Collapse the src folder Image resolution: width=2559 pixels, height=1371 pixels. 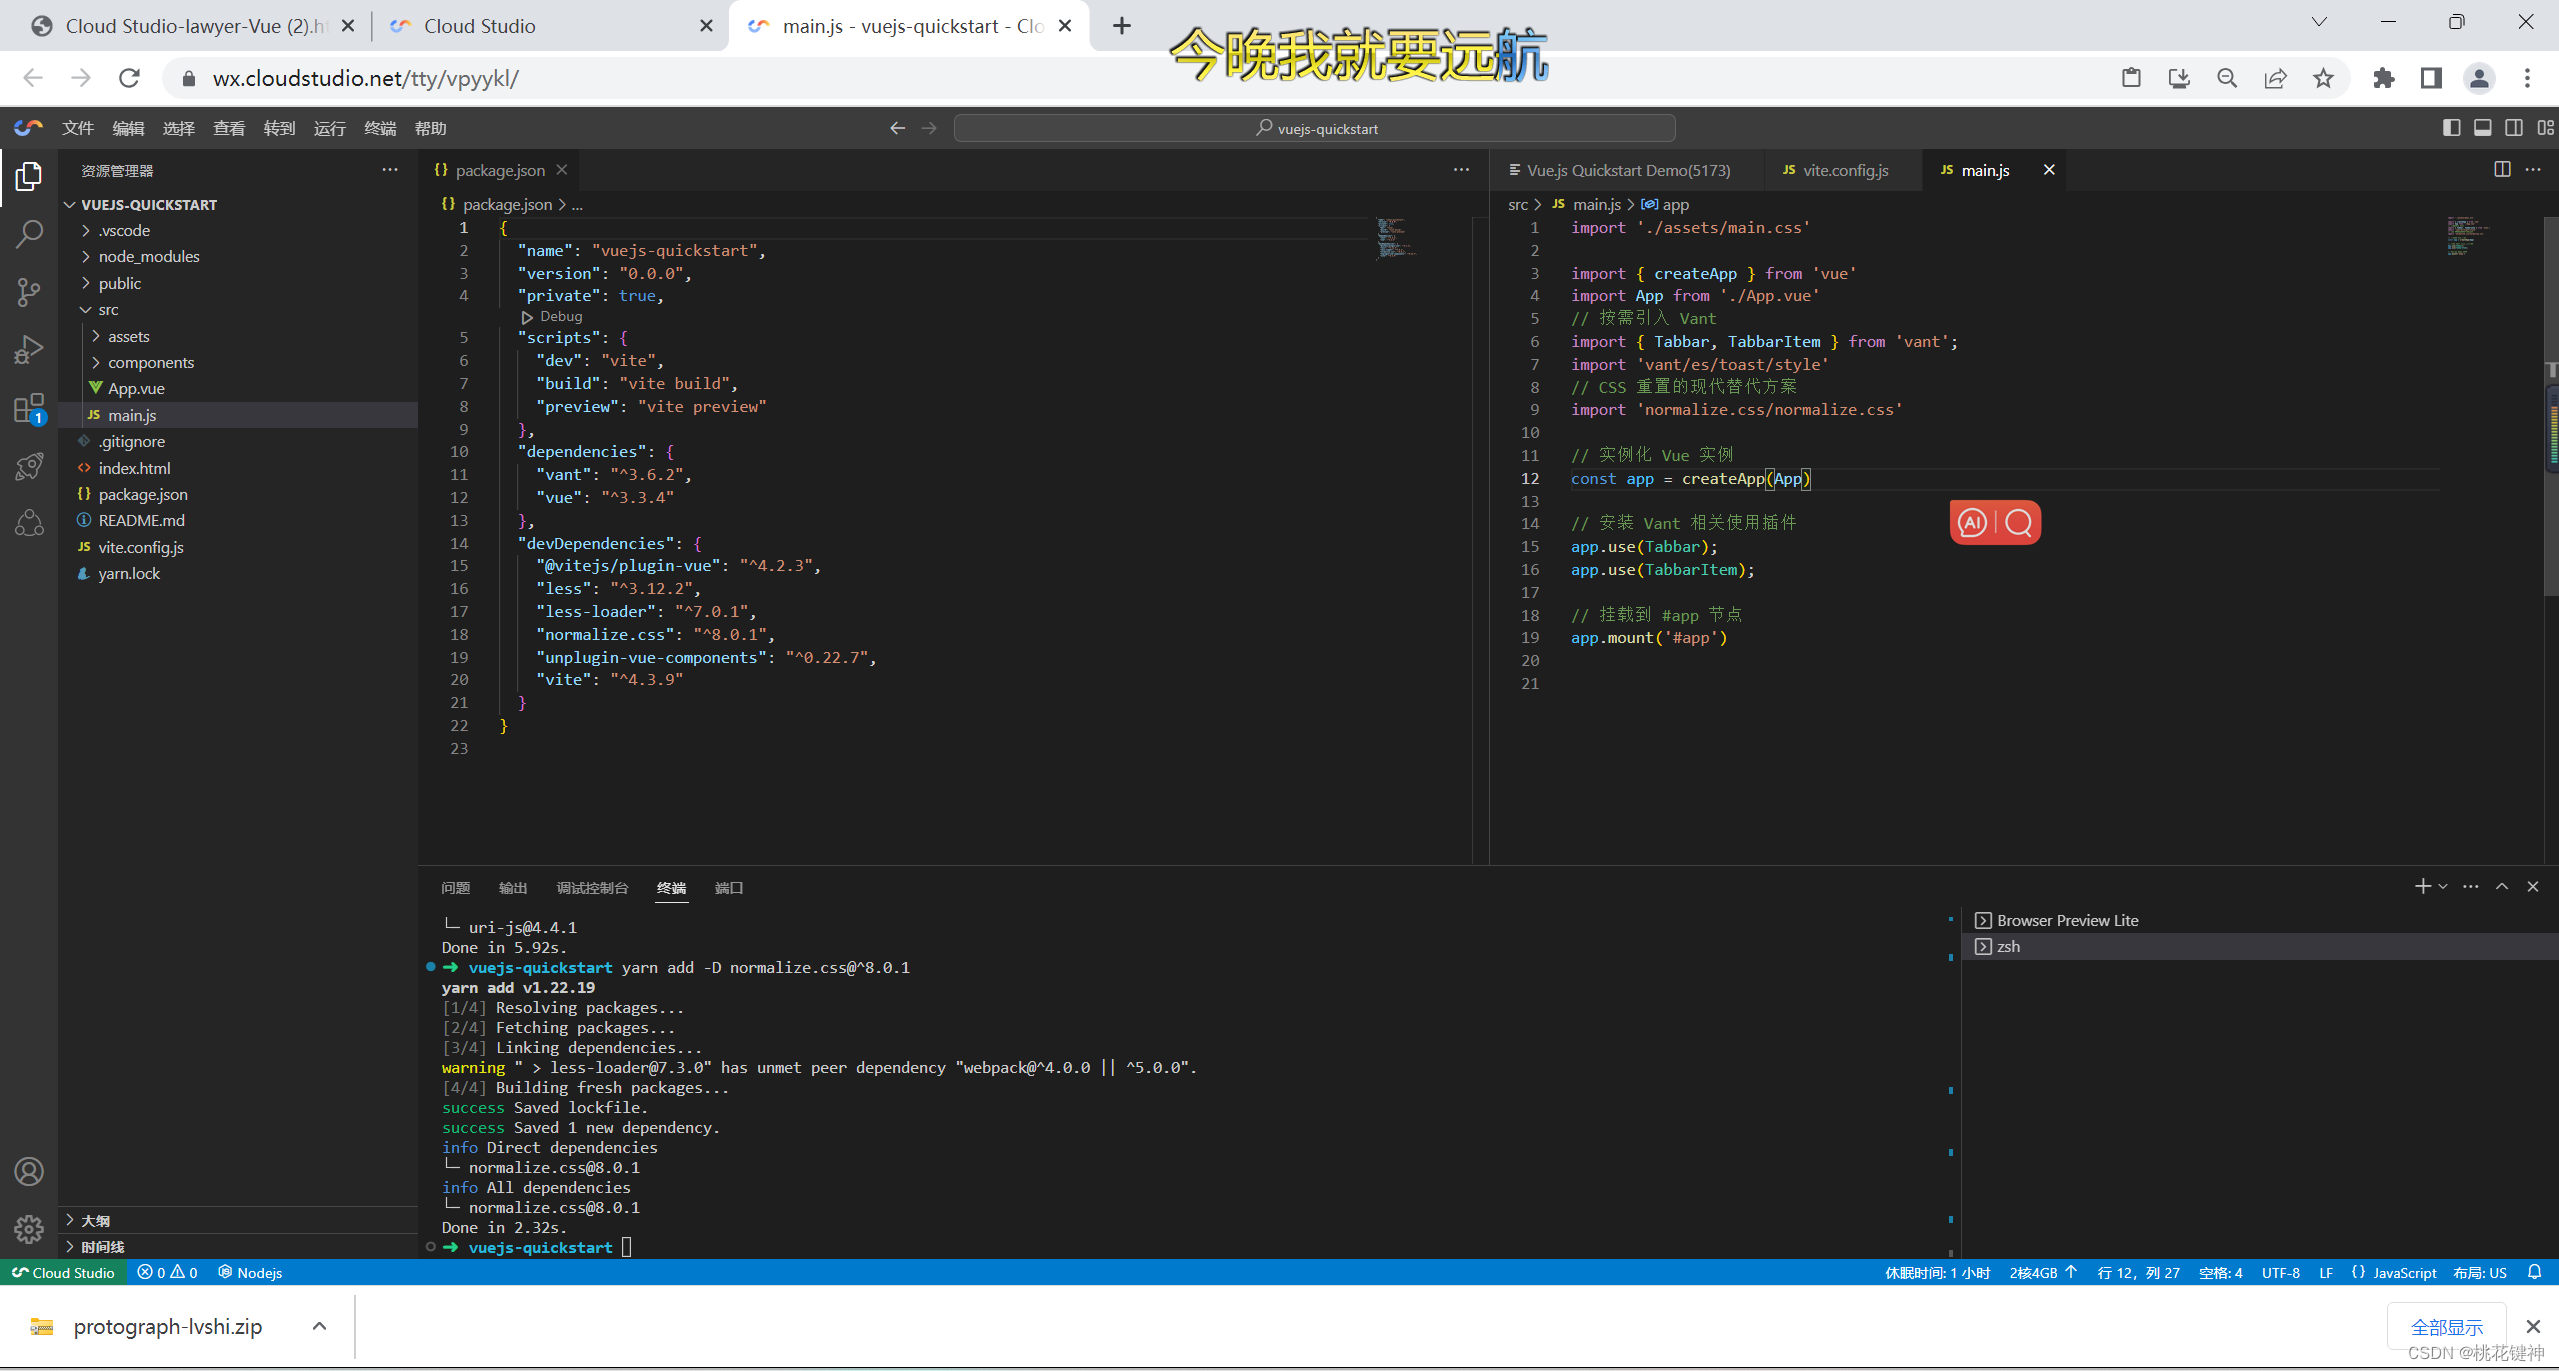[x=108, y=310]
